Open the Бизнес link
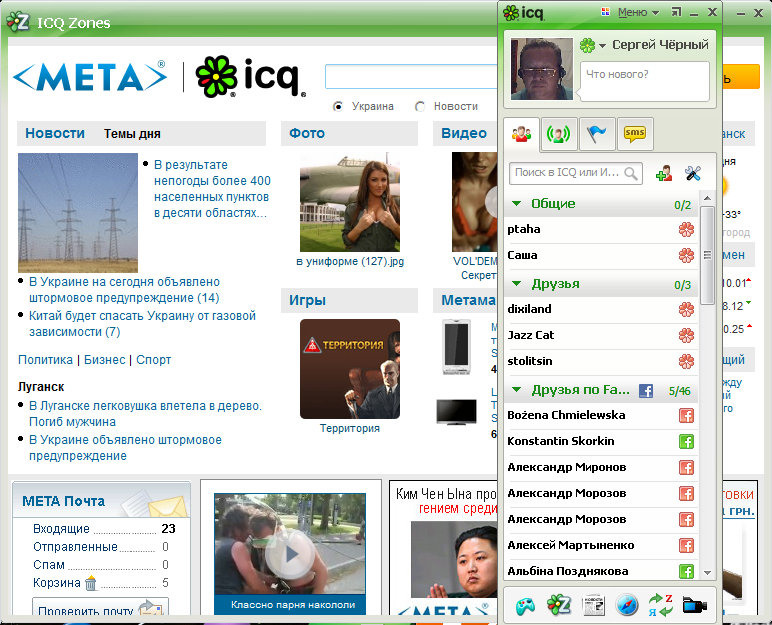 pos(104,360)
